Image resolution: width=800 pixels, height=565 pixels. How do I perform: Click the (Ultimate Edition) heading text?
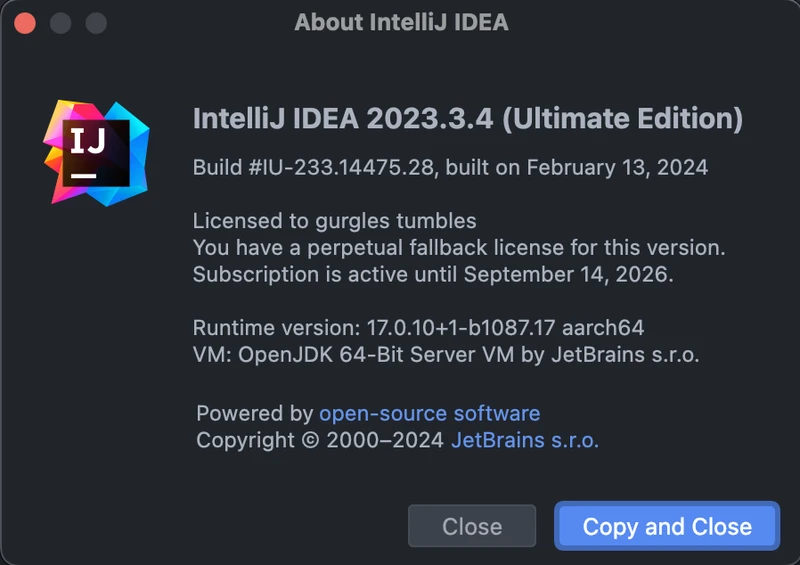click(x=622, y=119)
